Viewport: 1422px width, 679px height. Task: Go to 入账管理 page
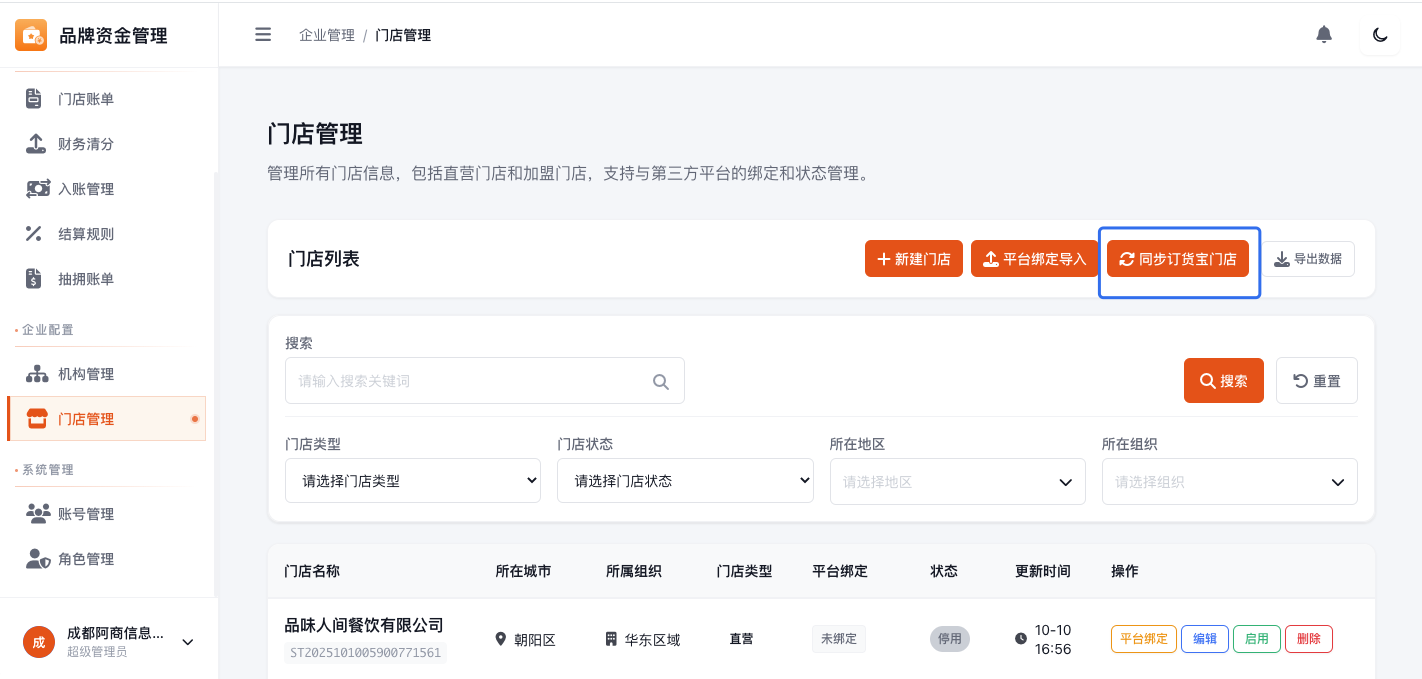[x=85, y=189]
